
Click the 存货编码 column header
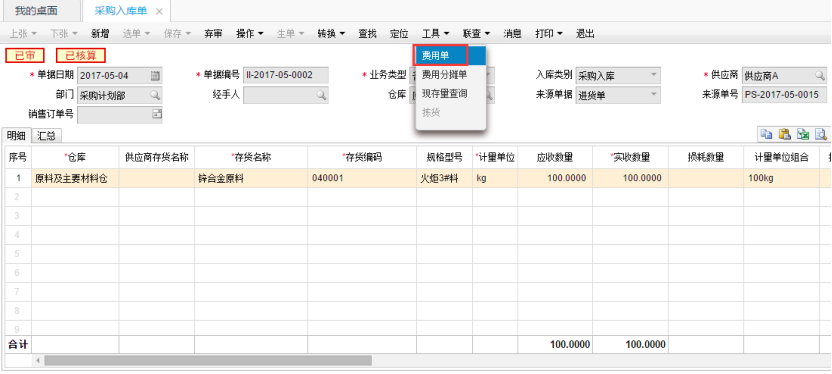362,157
